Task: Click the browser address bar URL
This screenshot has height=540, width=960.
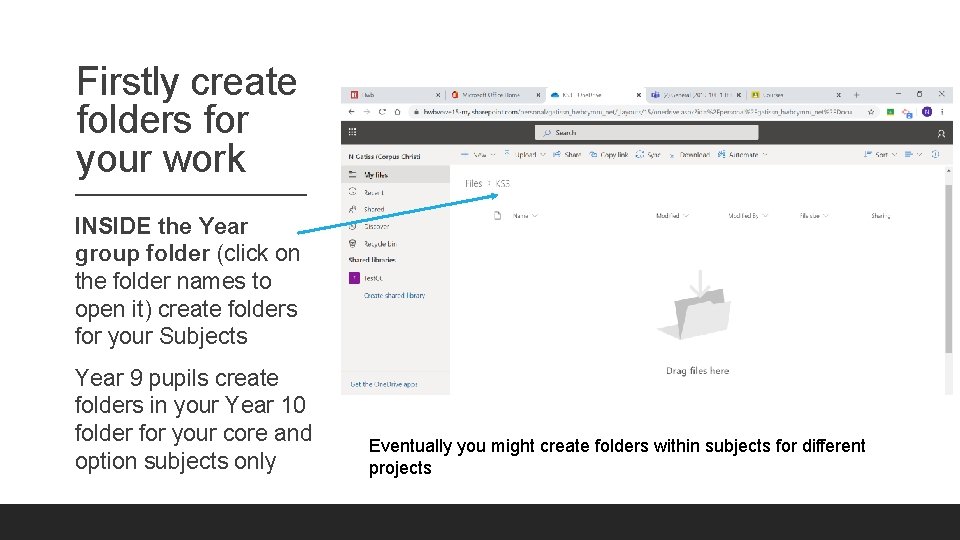Action: (x=637, y=111)
